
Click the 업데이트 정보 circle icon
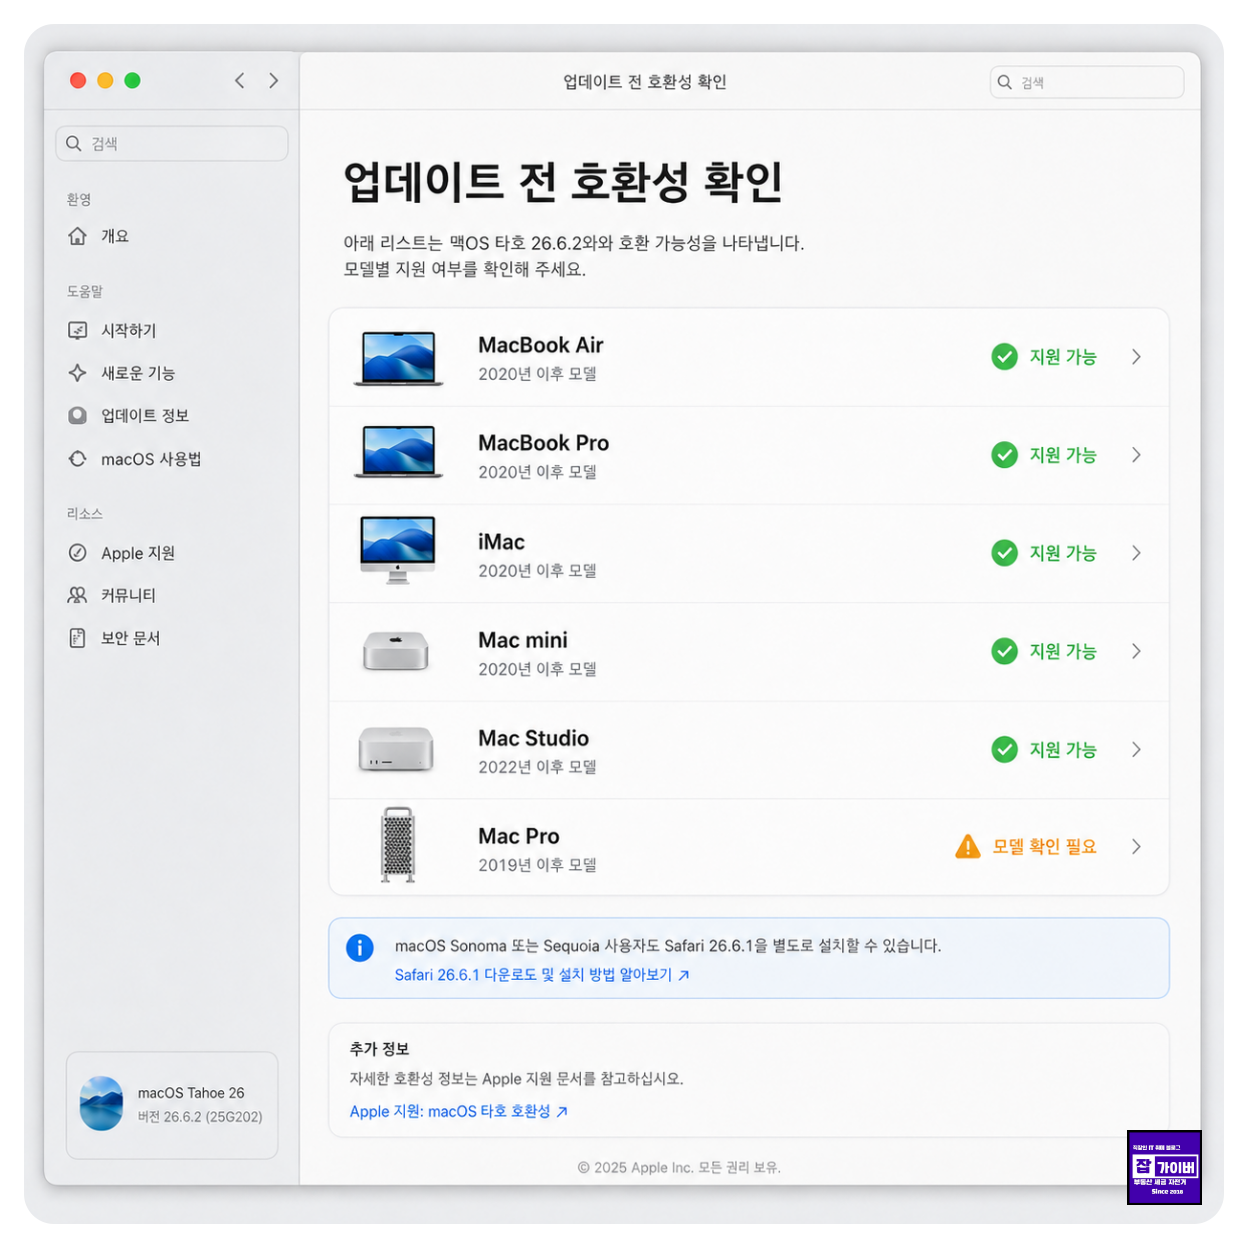[77, 415]
